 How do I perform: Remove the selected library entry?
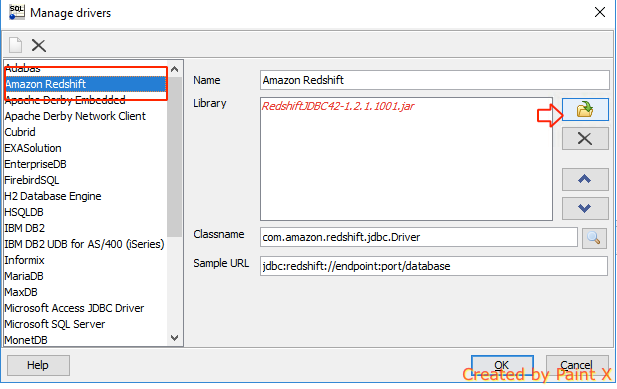[585, 138]
